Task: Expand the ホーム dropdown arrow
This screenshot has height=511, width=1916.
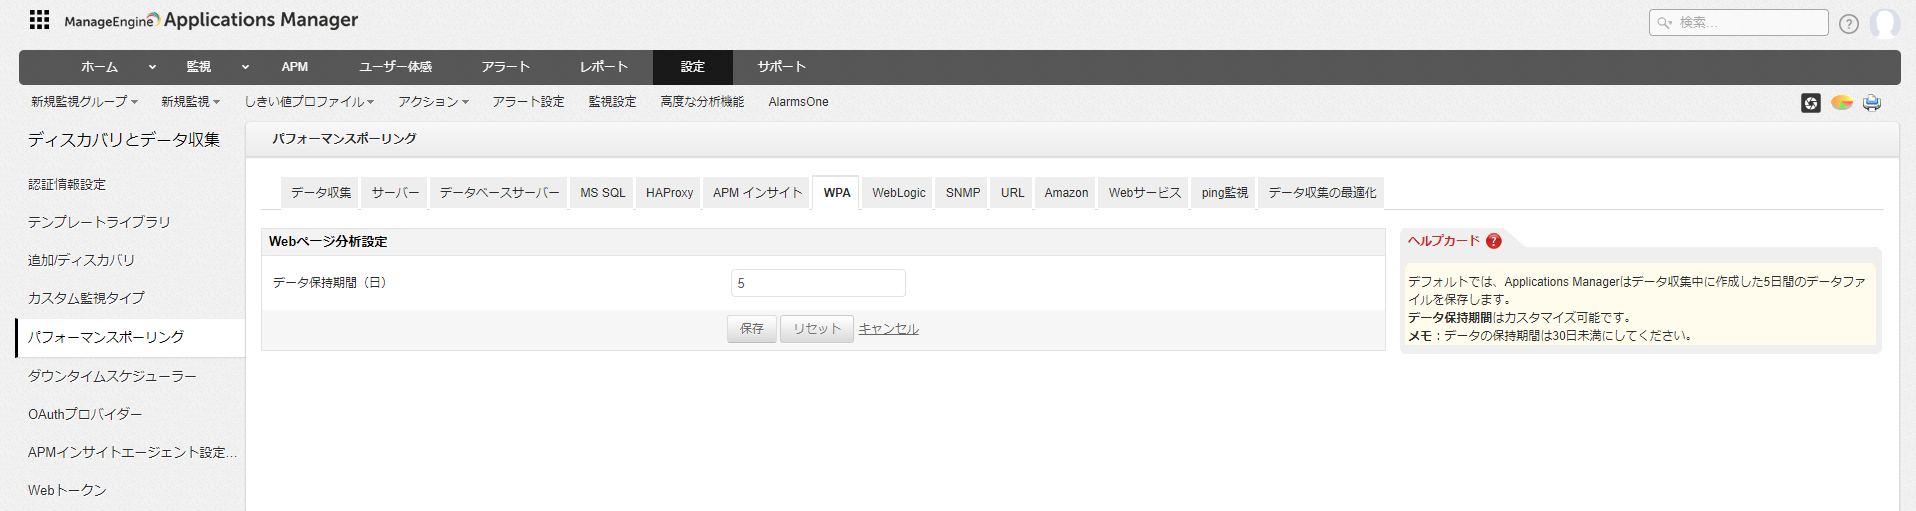Action: pyautogui.click(x=152, y=67)
